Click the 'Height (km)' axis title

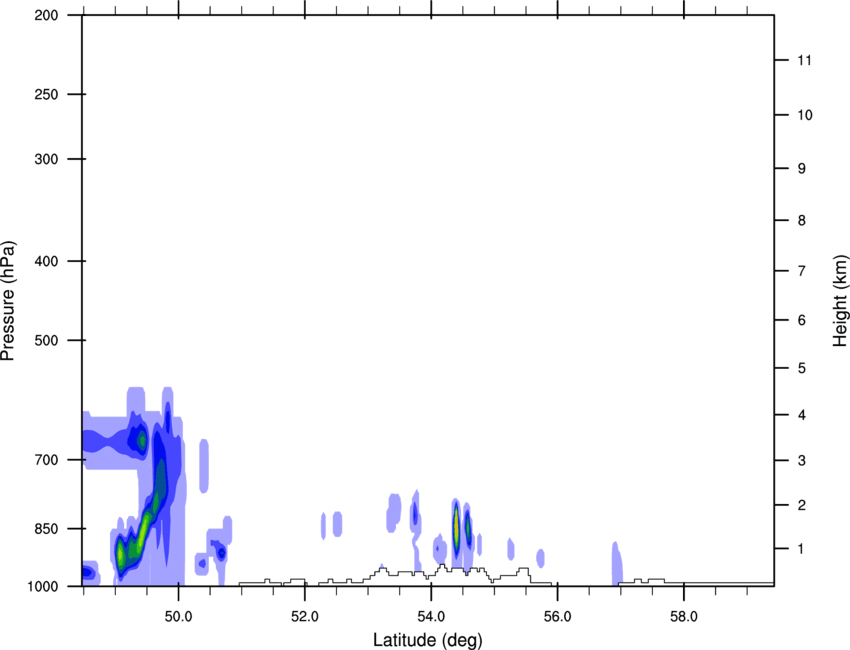[840, 301]
